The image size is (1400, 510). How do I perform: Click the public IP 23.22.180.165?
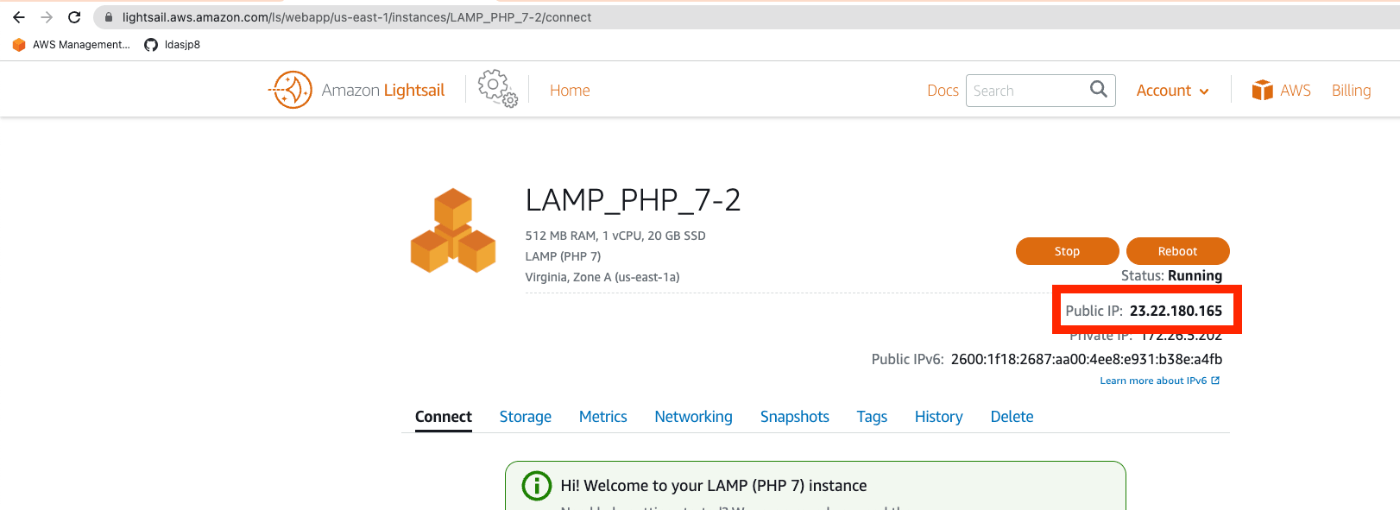coord(1175,312)
